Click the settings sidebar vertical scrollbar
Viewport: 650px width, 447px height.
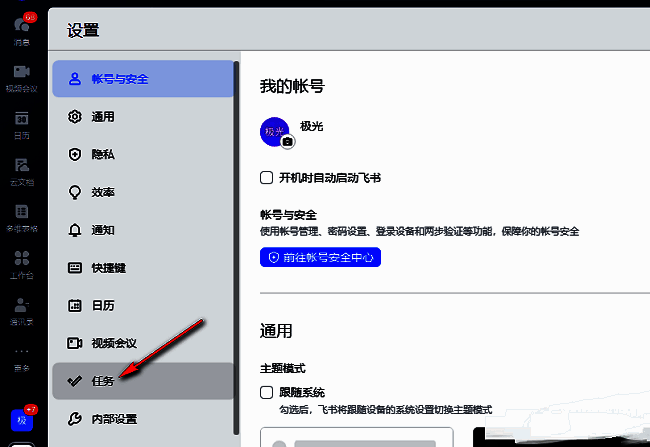click(236, 248)
